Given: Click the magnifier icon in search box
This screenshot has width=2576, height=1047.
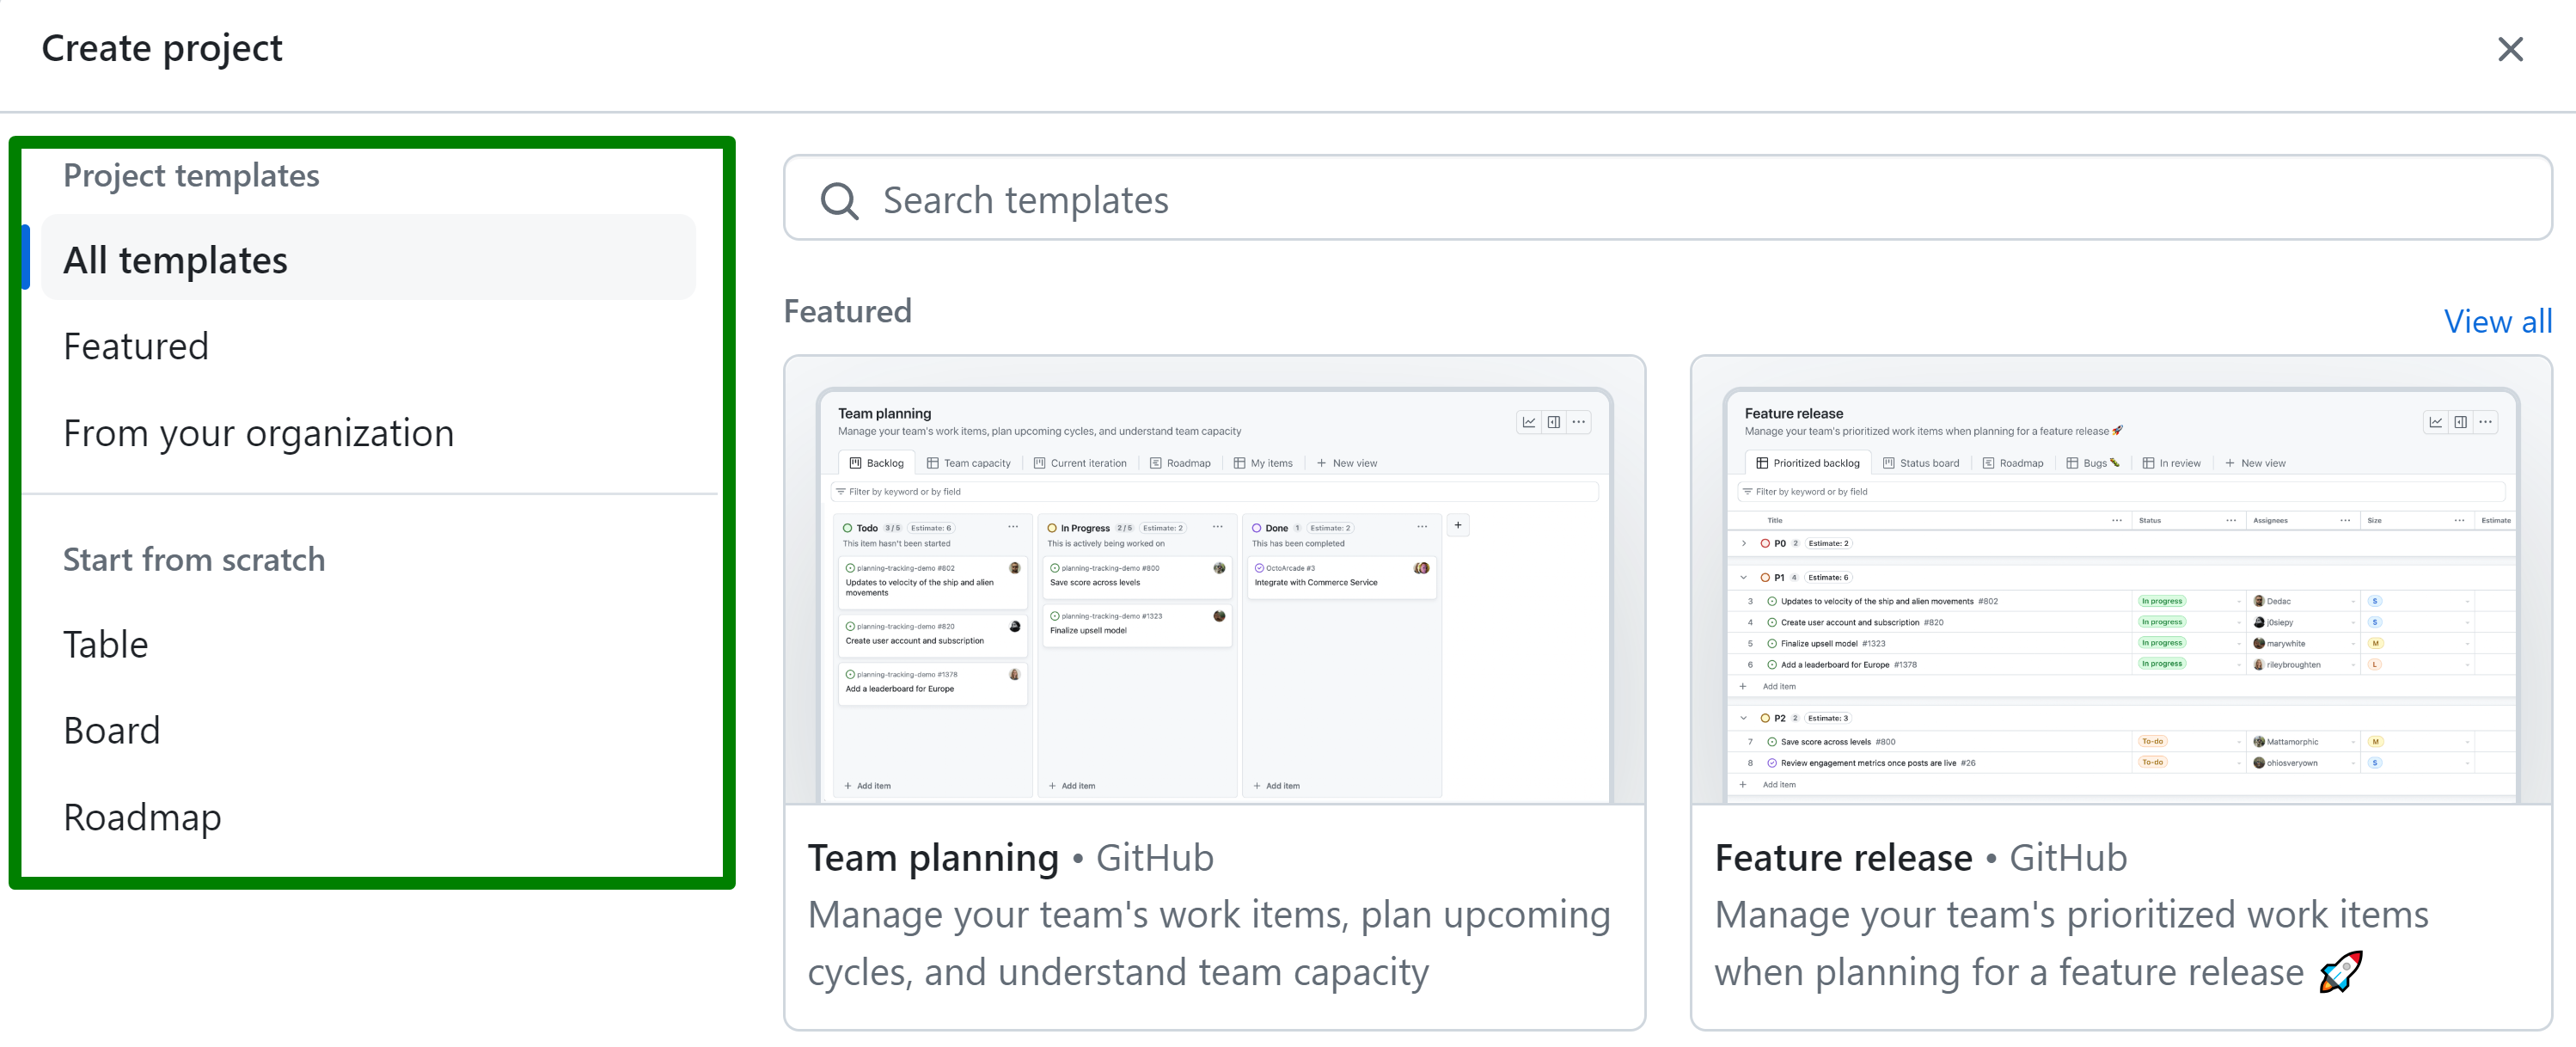Looking at the screenshot, I should pos(838,201).
